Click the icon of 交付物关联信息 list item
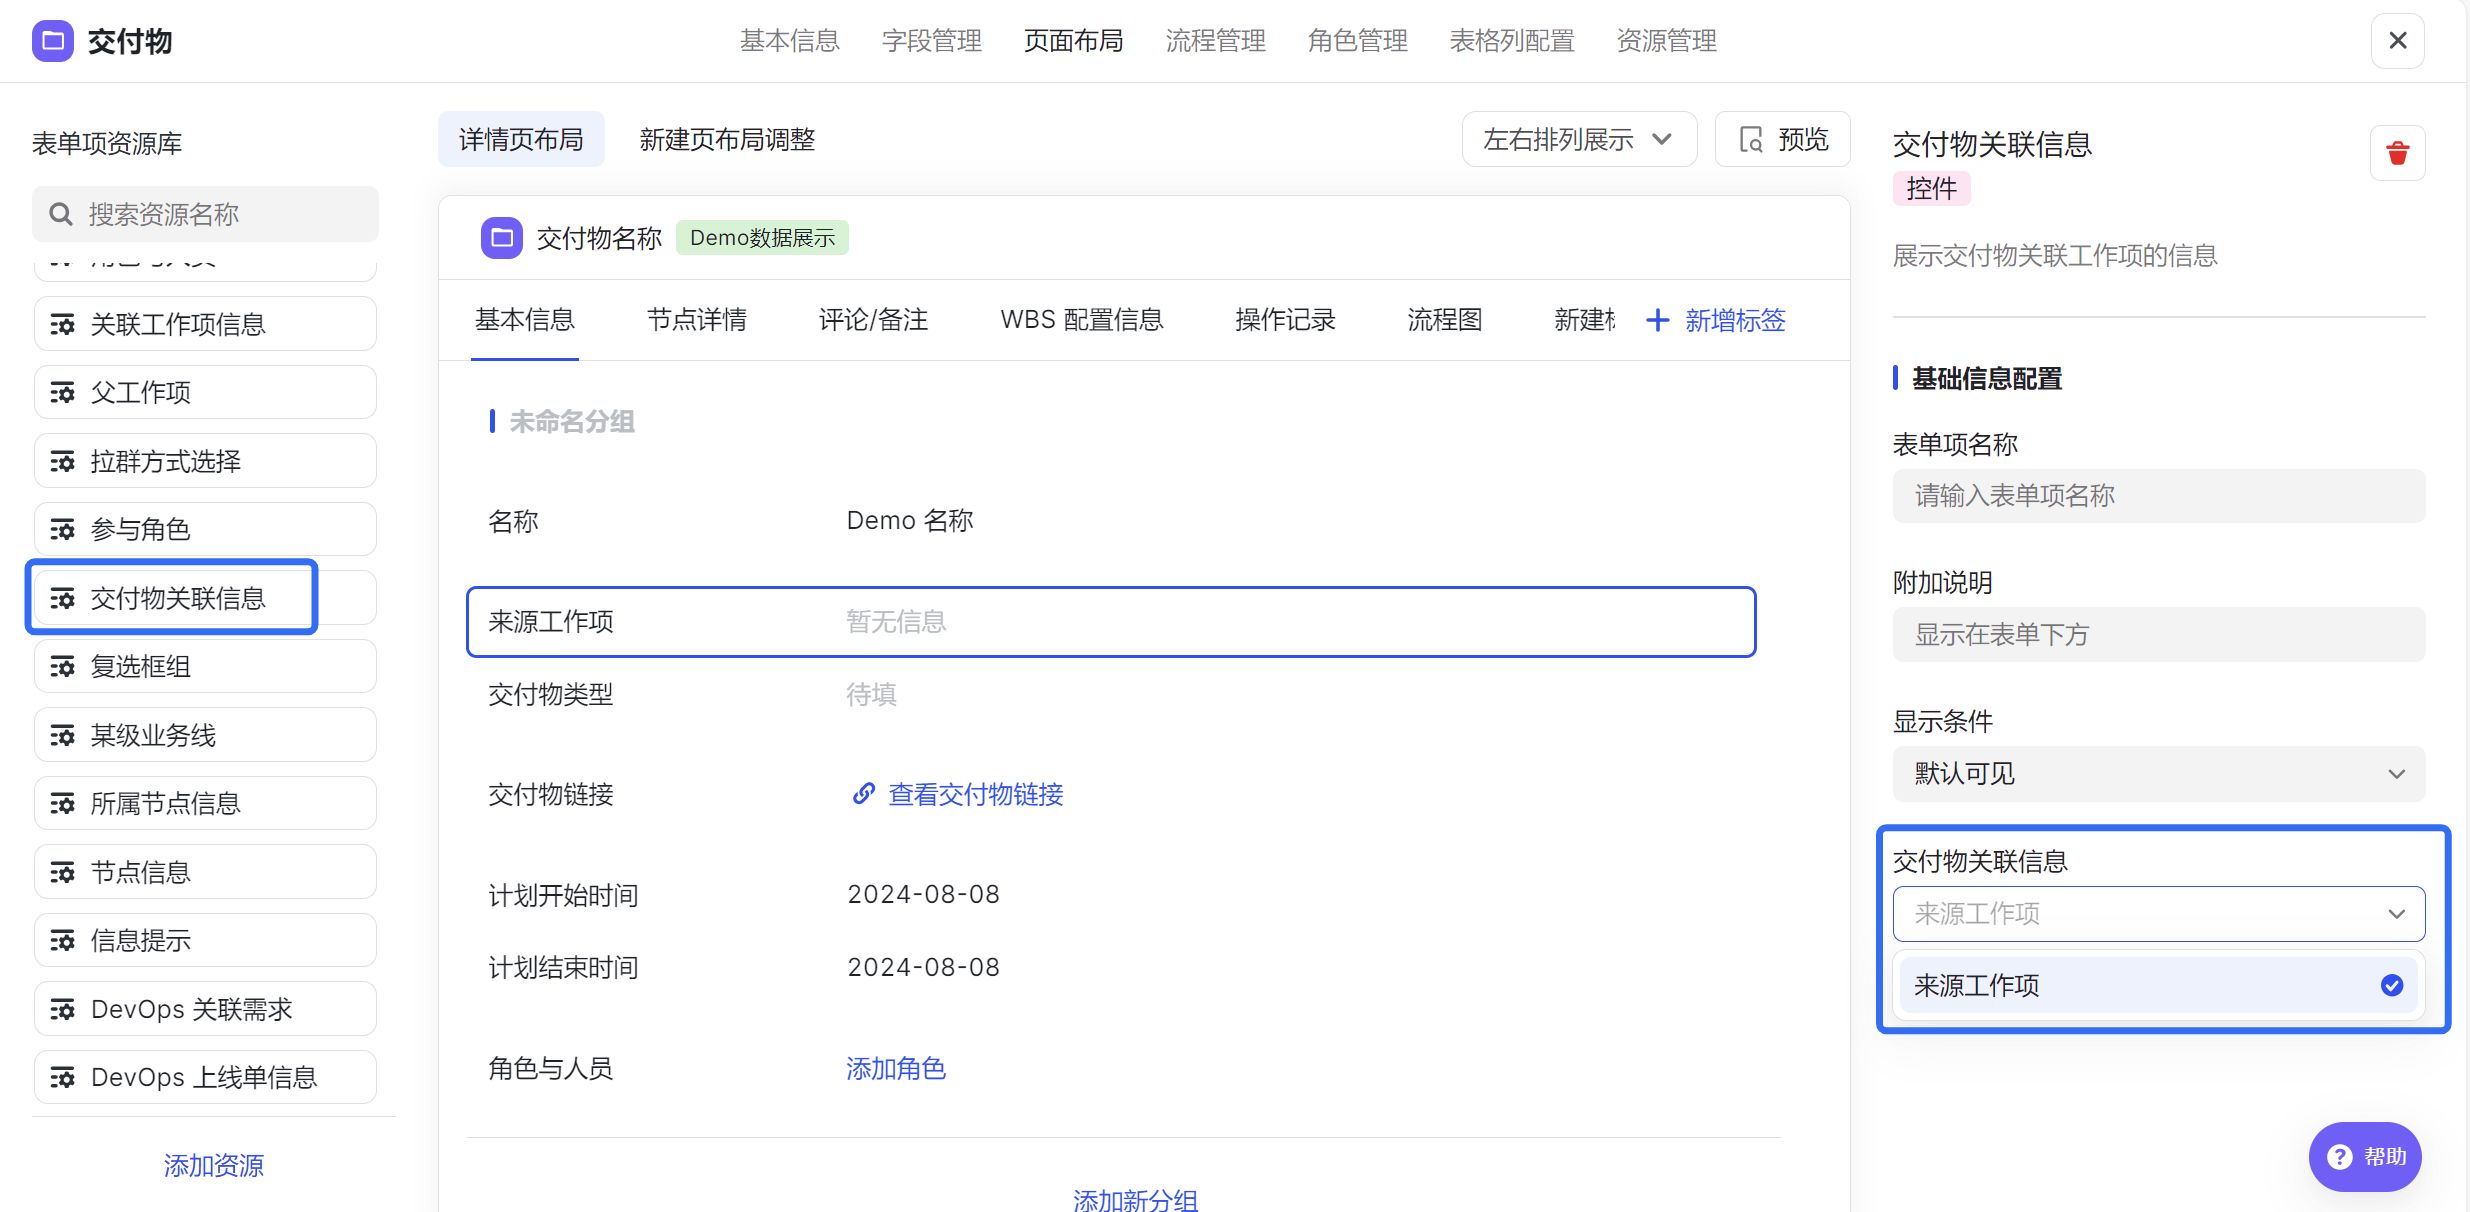Screen dimensions: 2470x1212 63,598
